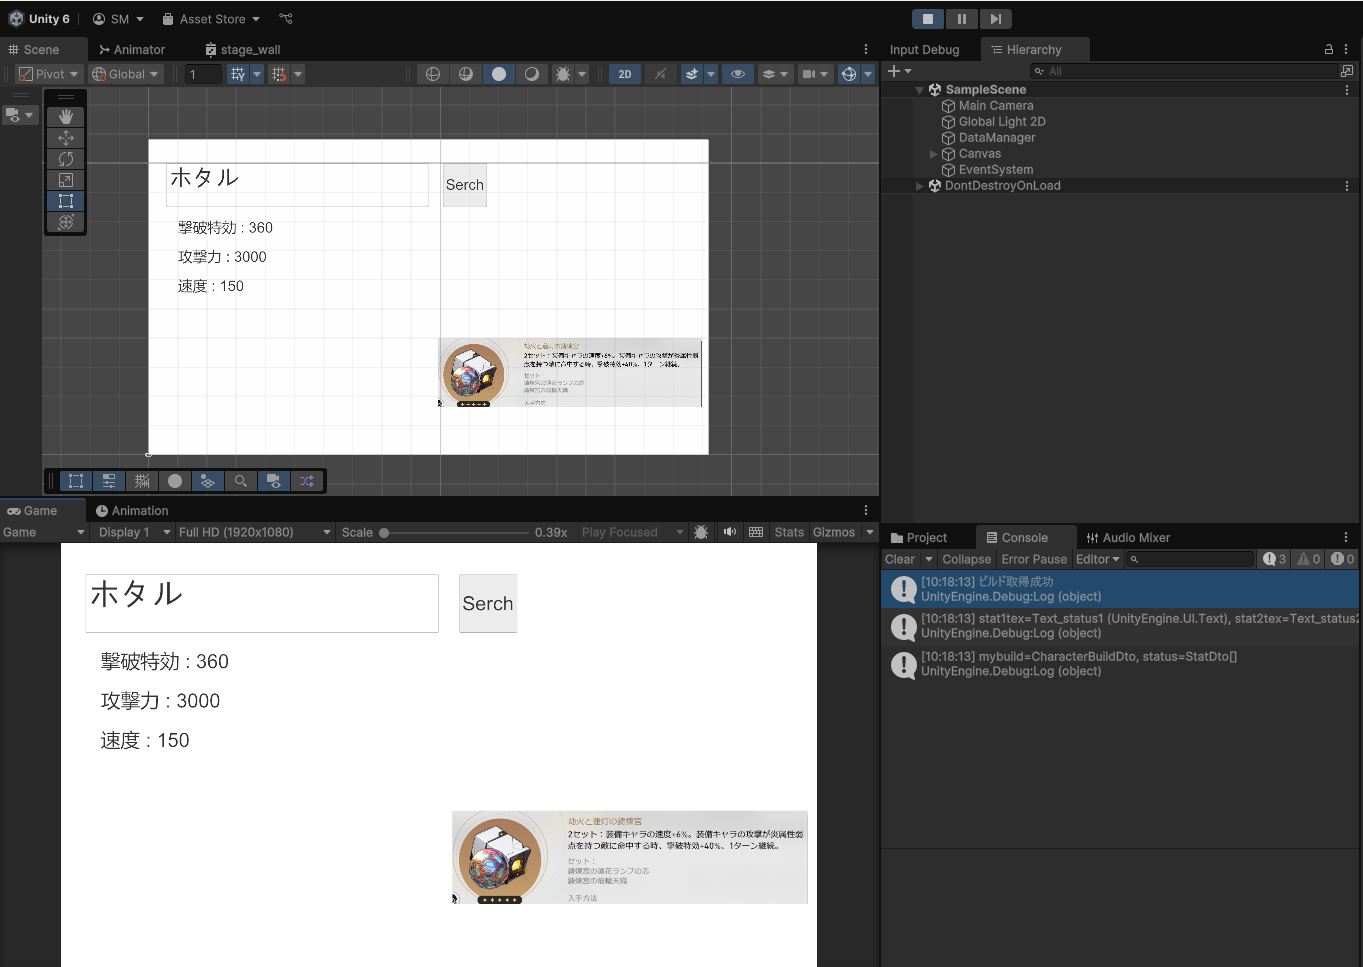Toggle Stats overlay in Game view
1363x967 pixels.
coord(788,532)
